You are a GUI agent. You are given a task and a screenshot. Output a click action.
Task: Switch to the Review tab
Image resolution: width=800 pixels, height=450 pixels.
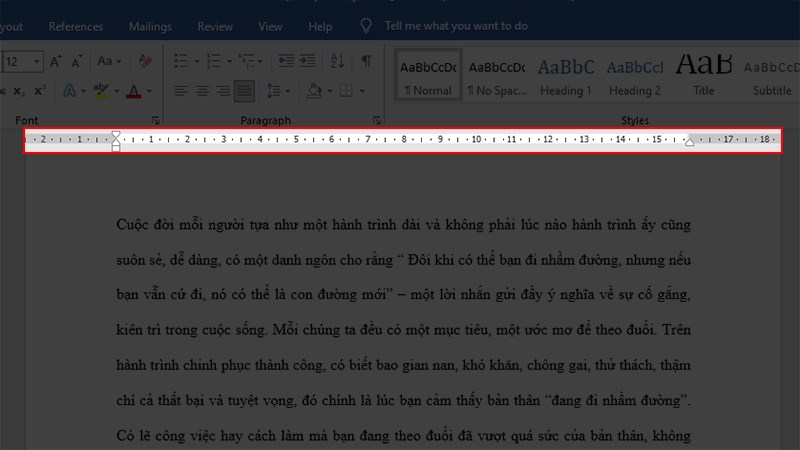coord(215,26)
